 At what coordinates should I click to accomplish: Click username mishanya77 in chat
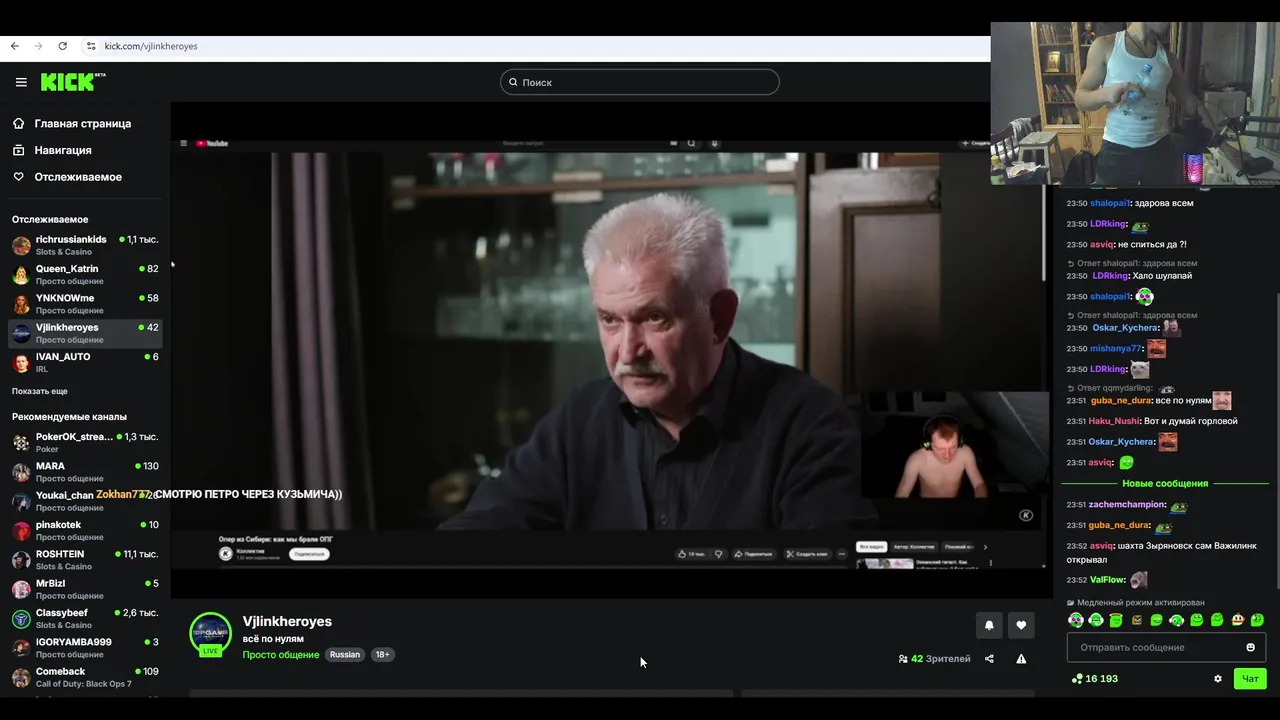[x=1115, y=349]
